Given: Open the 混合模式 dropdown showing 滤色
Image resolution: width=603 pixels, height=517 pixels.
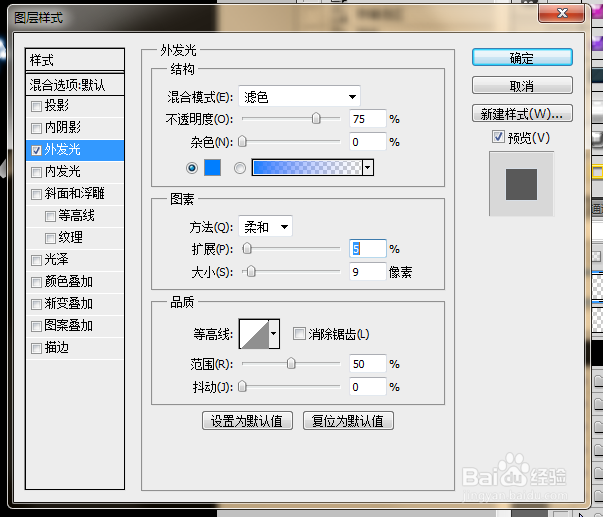Looking at the screenshot, I should 299,96.
